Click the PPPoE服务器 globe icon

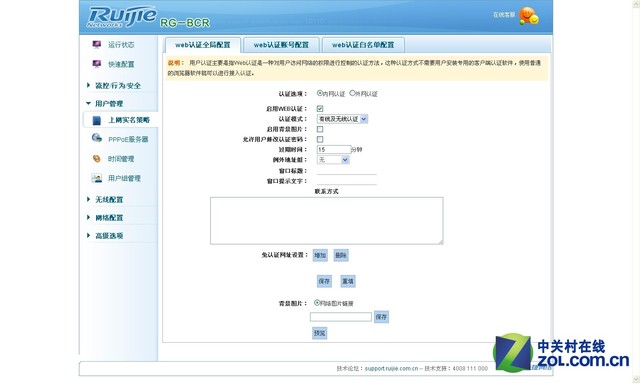coord(97,138)
